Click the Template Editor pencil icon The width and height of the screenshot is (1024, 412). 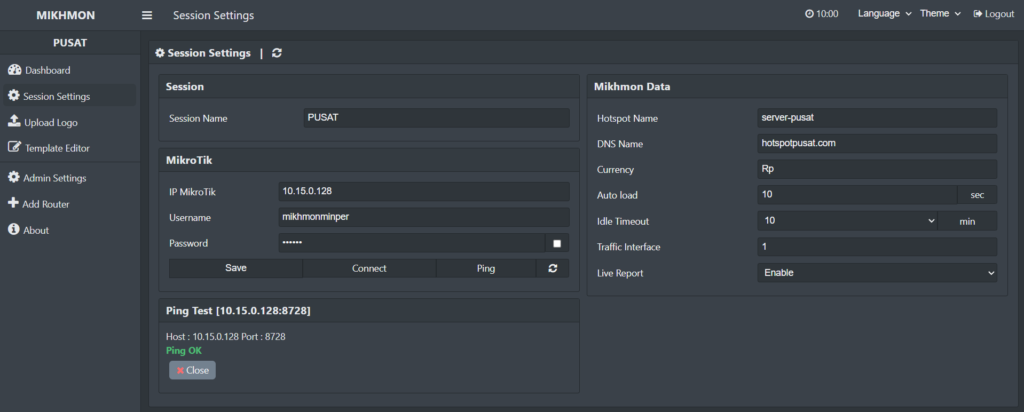(14, 148)
